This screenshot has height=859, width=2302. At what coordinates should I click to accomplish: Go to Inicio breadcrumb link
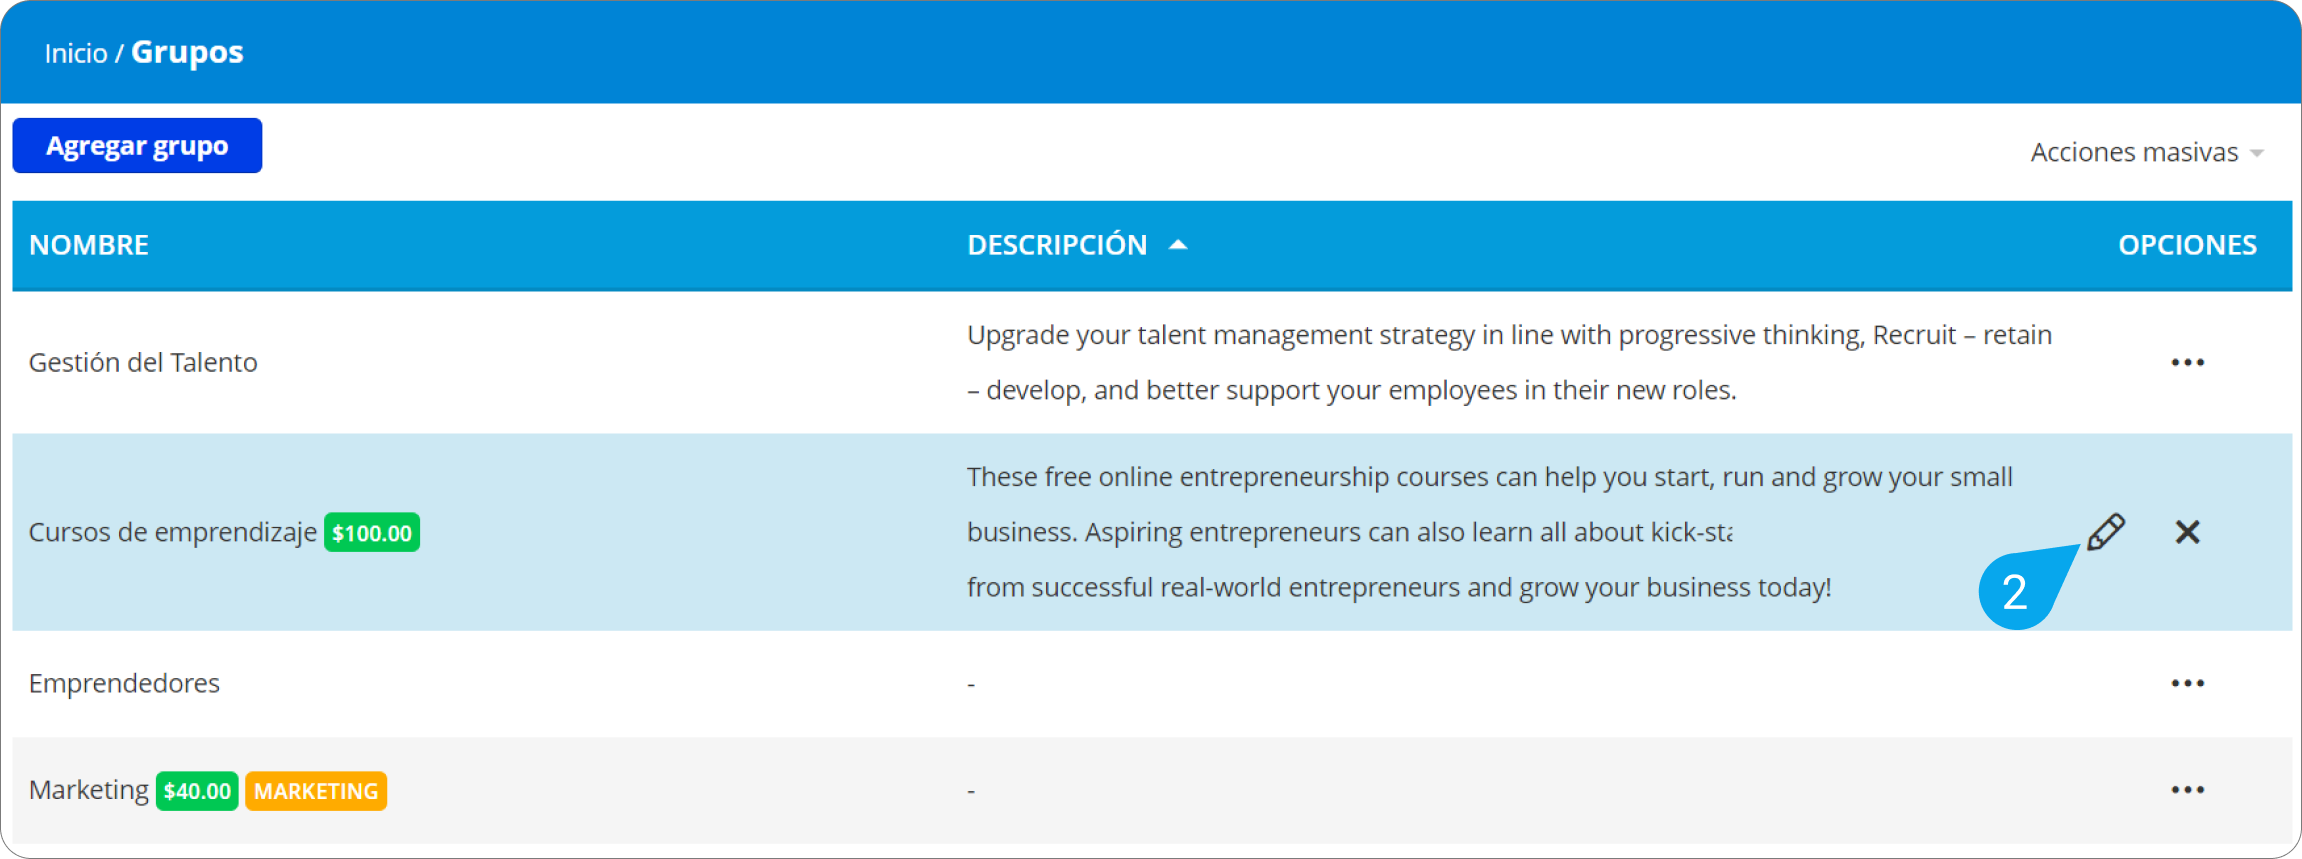(76, 53)
